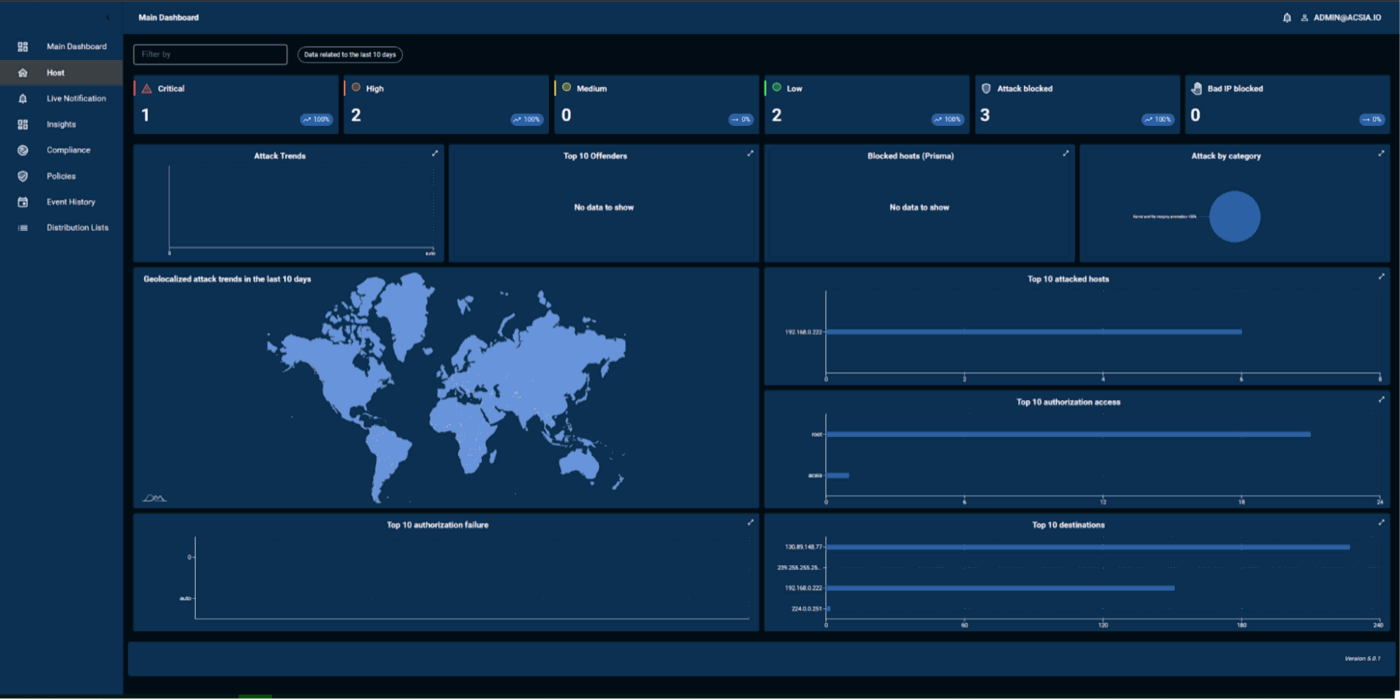Screen dimensions: 1400x699
Task: Click the Critical card 100% trend badge
Action: 316,119
